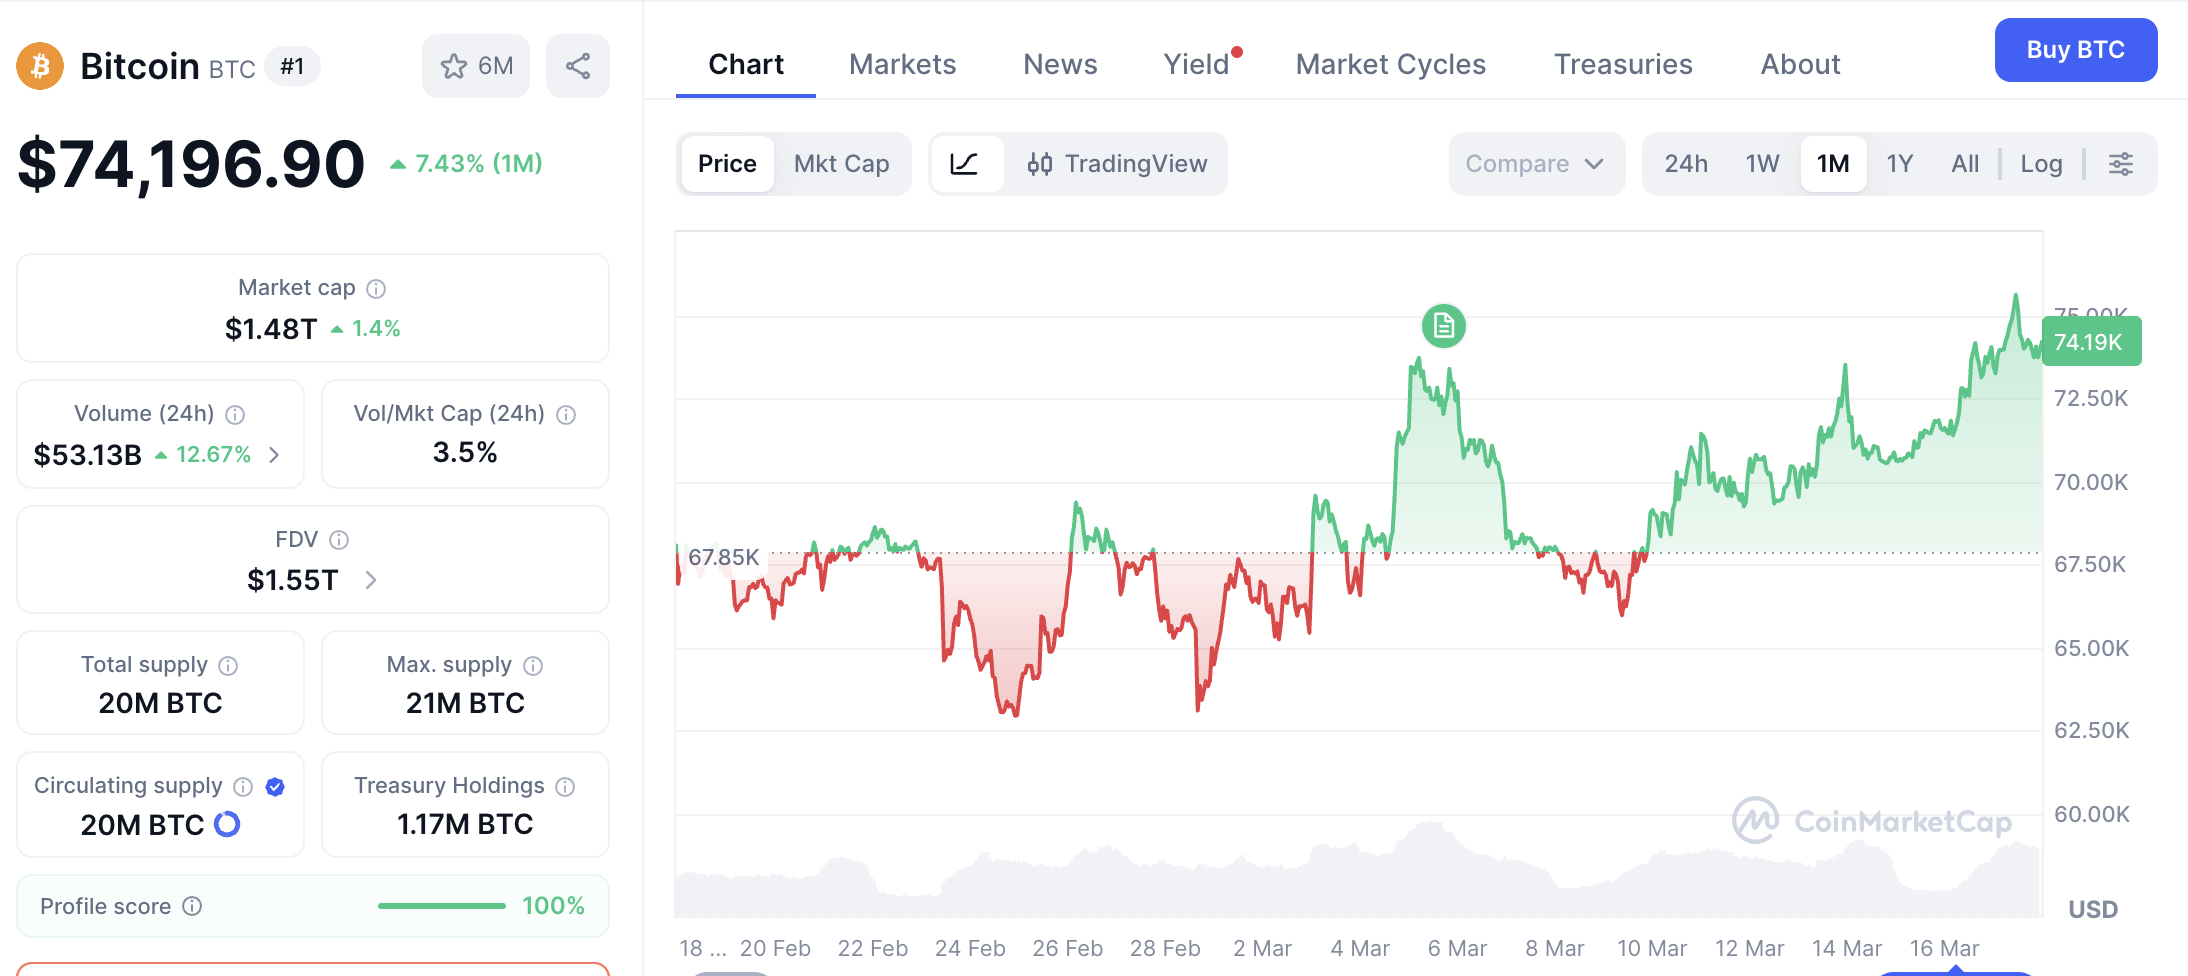2188x976 pixels.
Task: Select the 1Y time range
Action: coord(1899,164)
